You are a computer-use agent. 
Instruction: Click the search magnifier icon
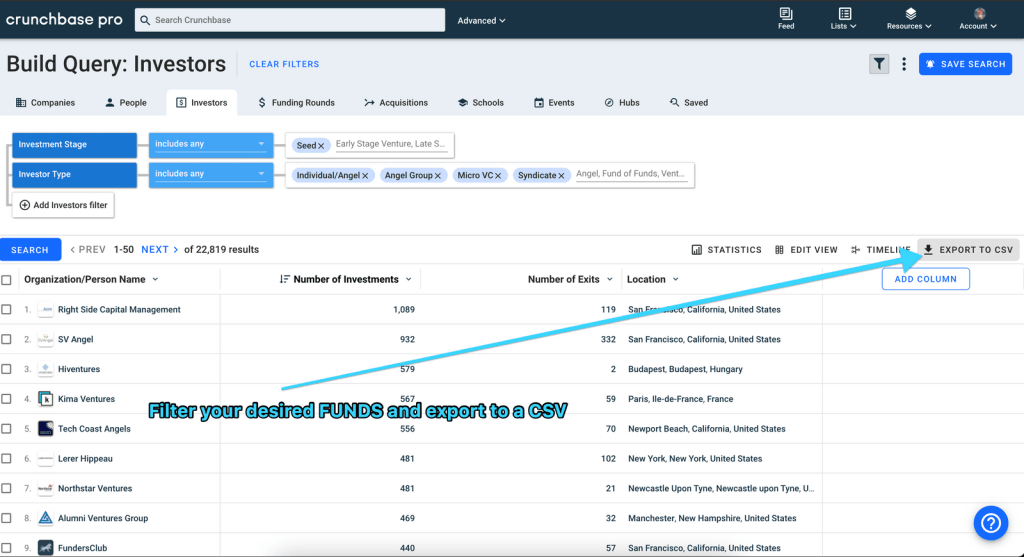point(145,20)
